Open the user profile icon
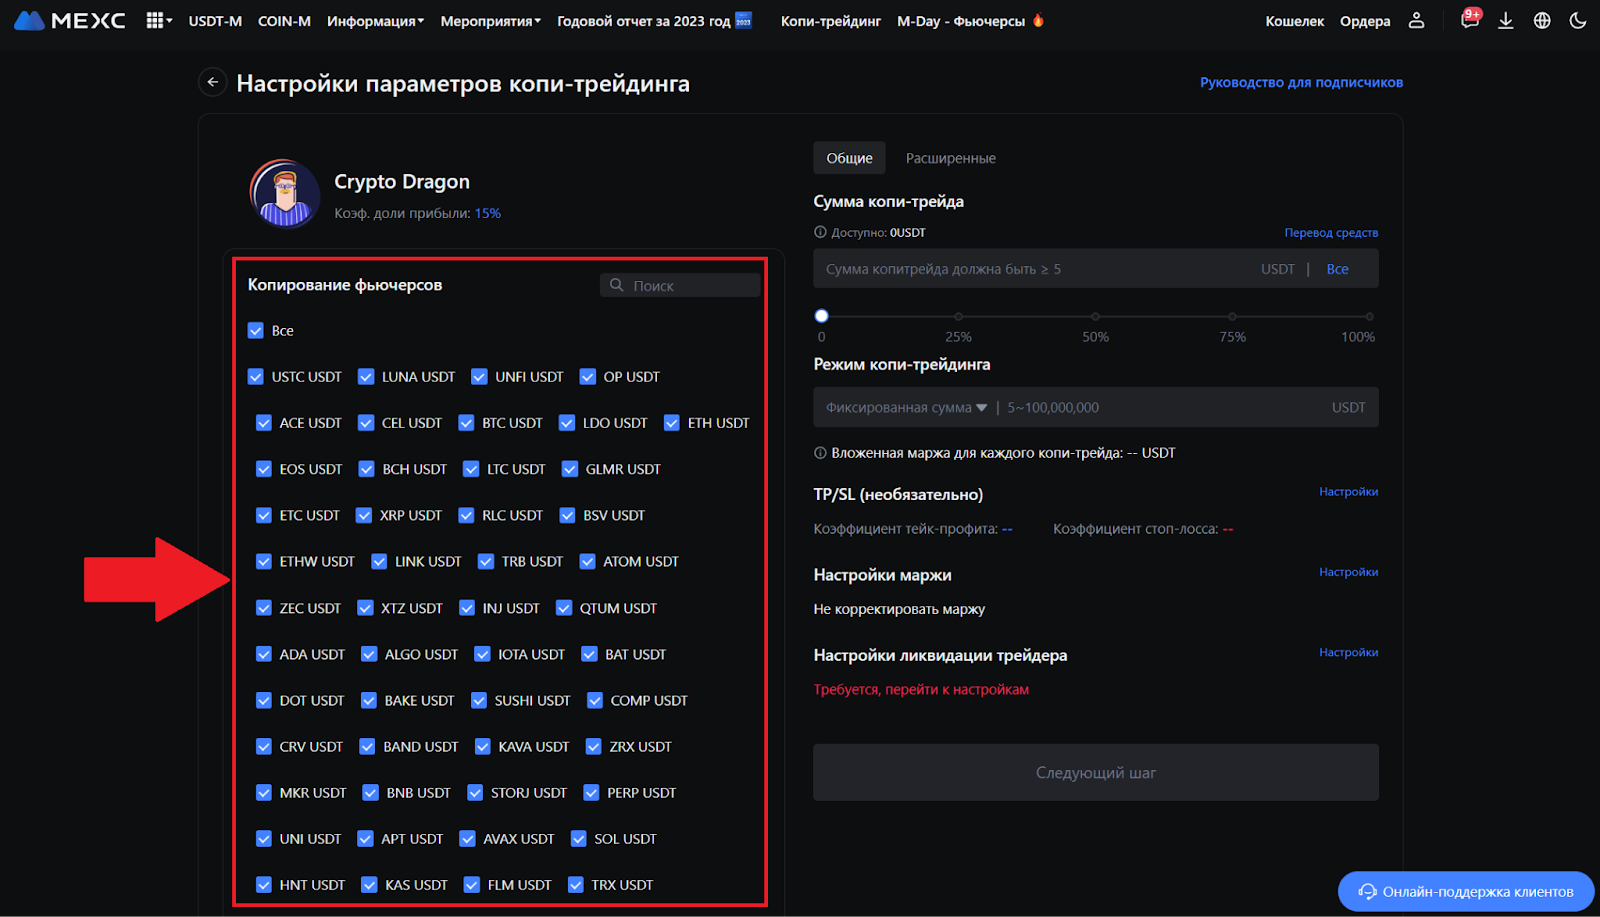Screen dimensions: 1600x917 [x=1416, y=21]
